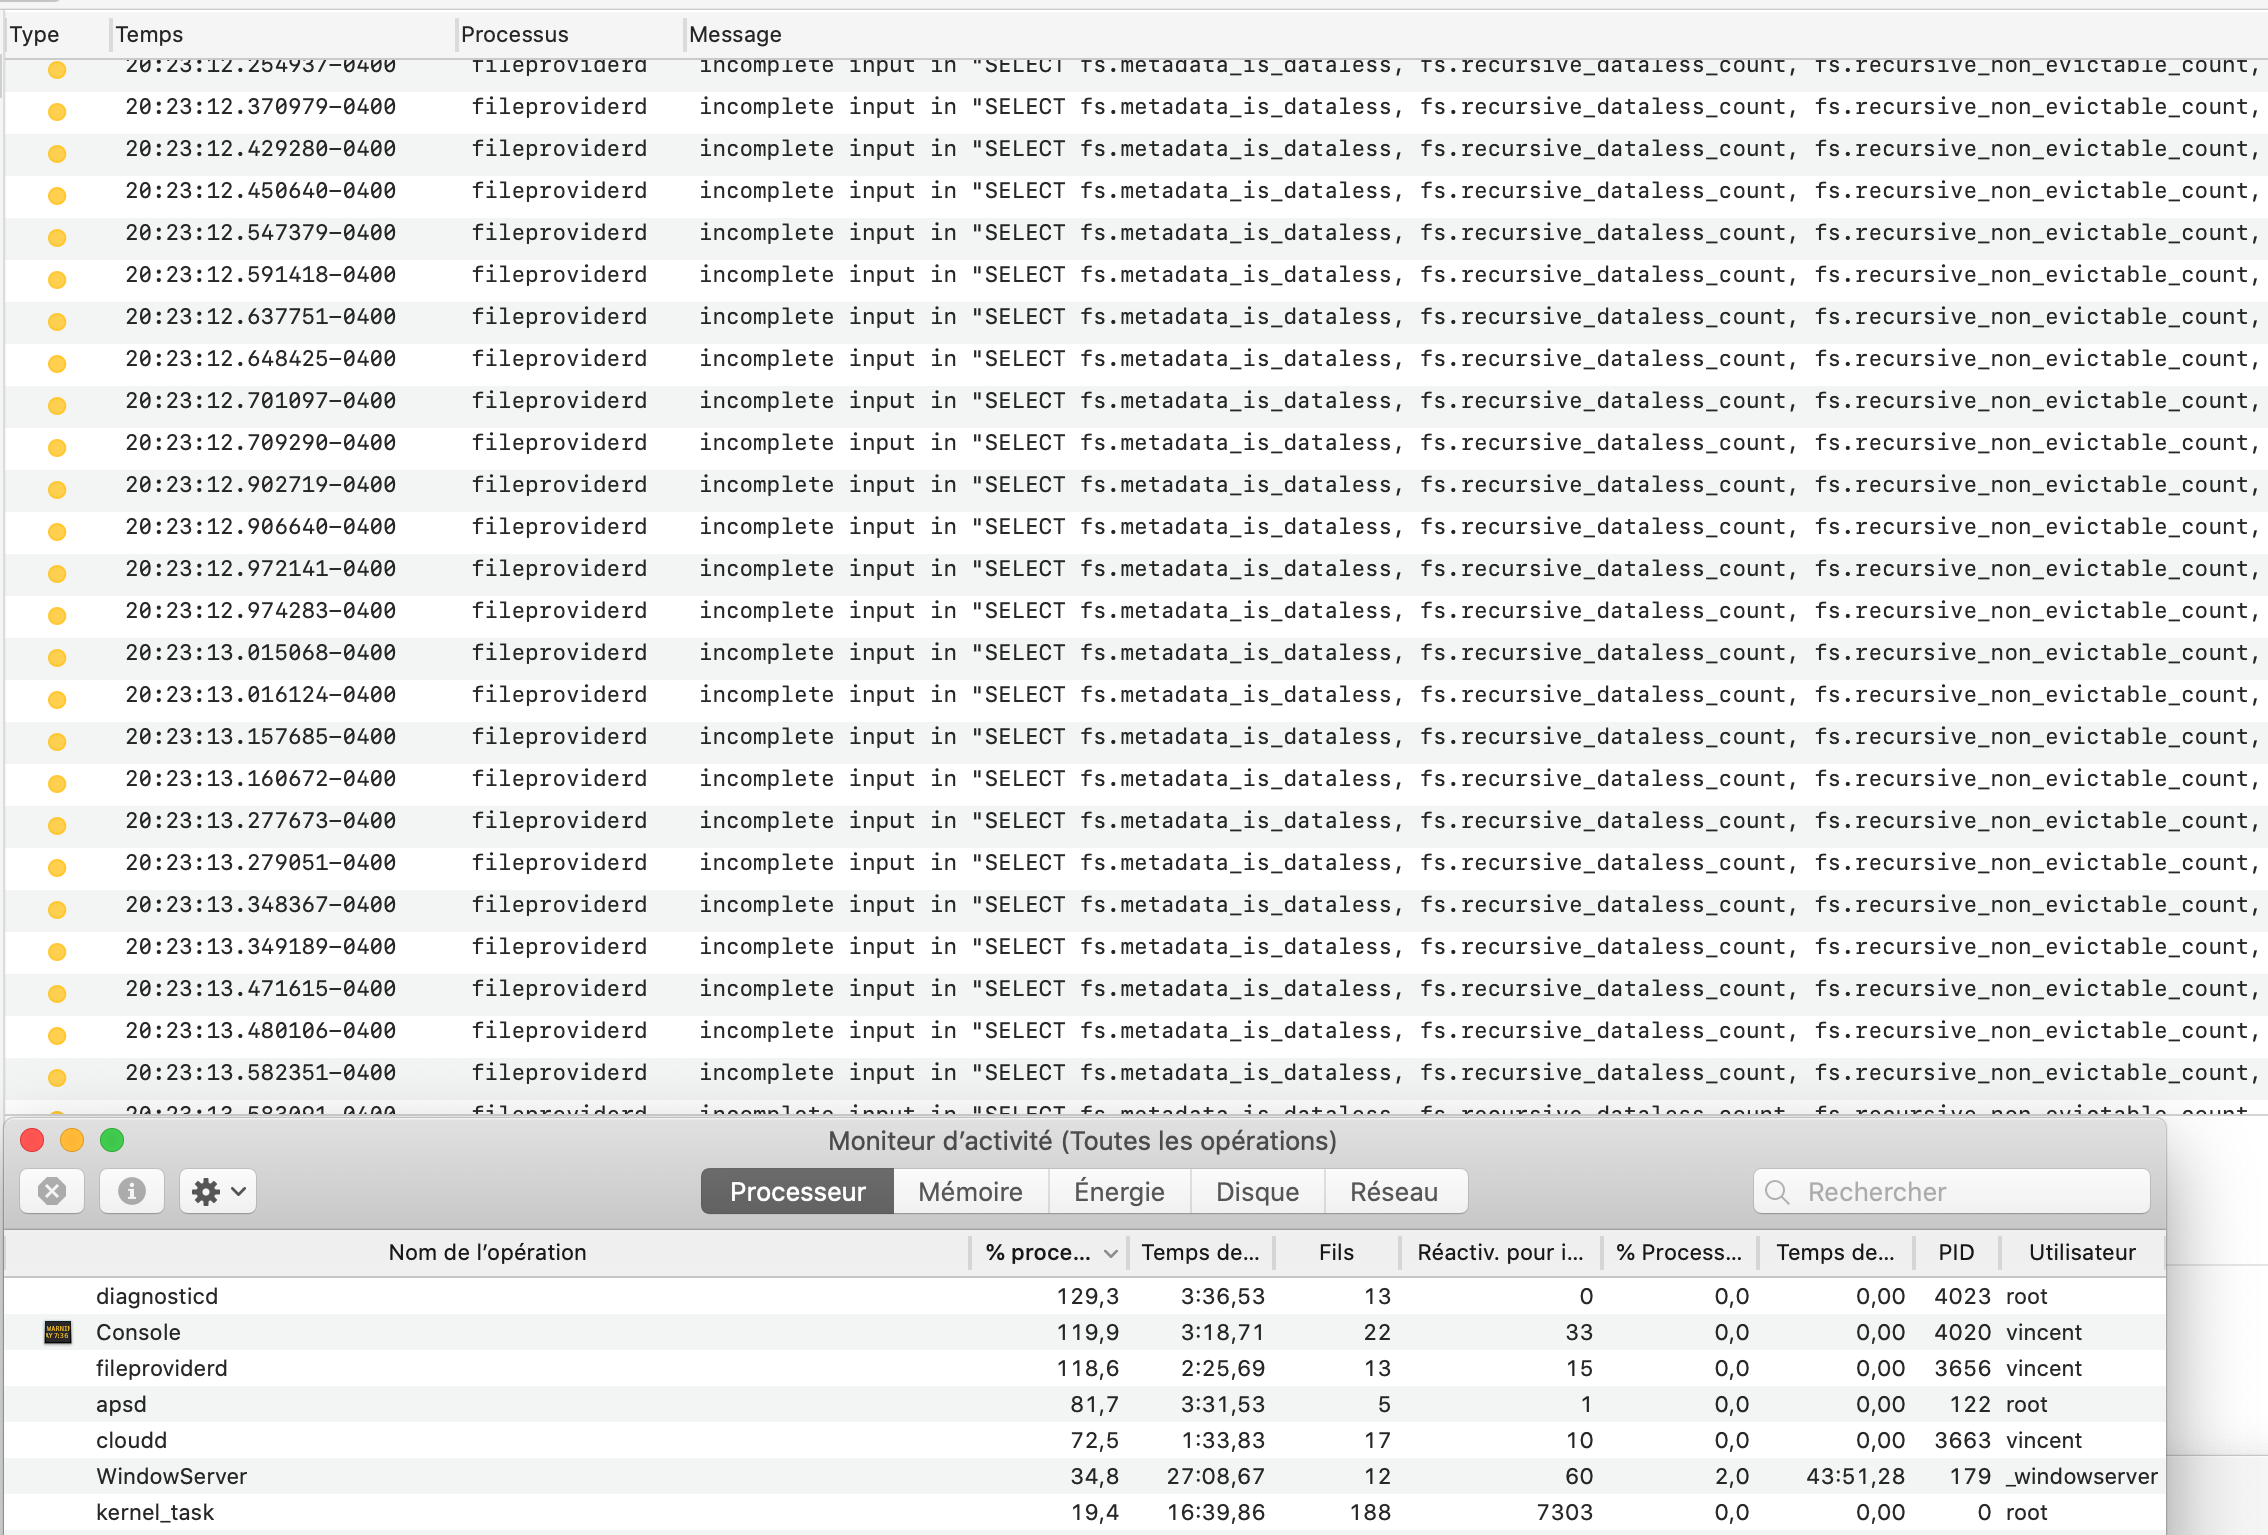Open the Disque tab

[1257, 1192]
